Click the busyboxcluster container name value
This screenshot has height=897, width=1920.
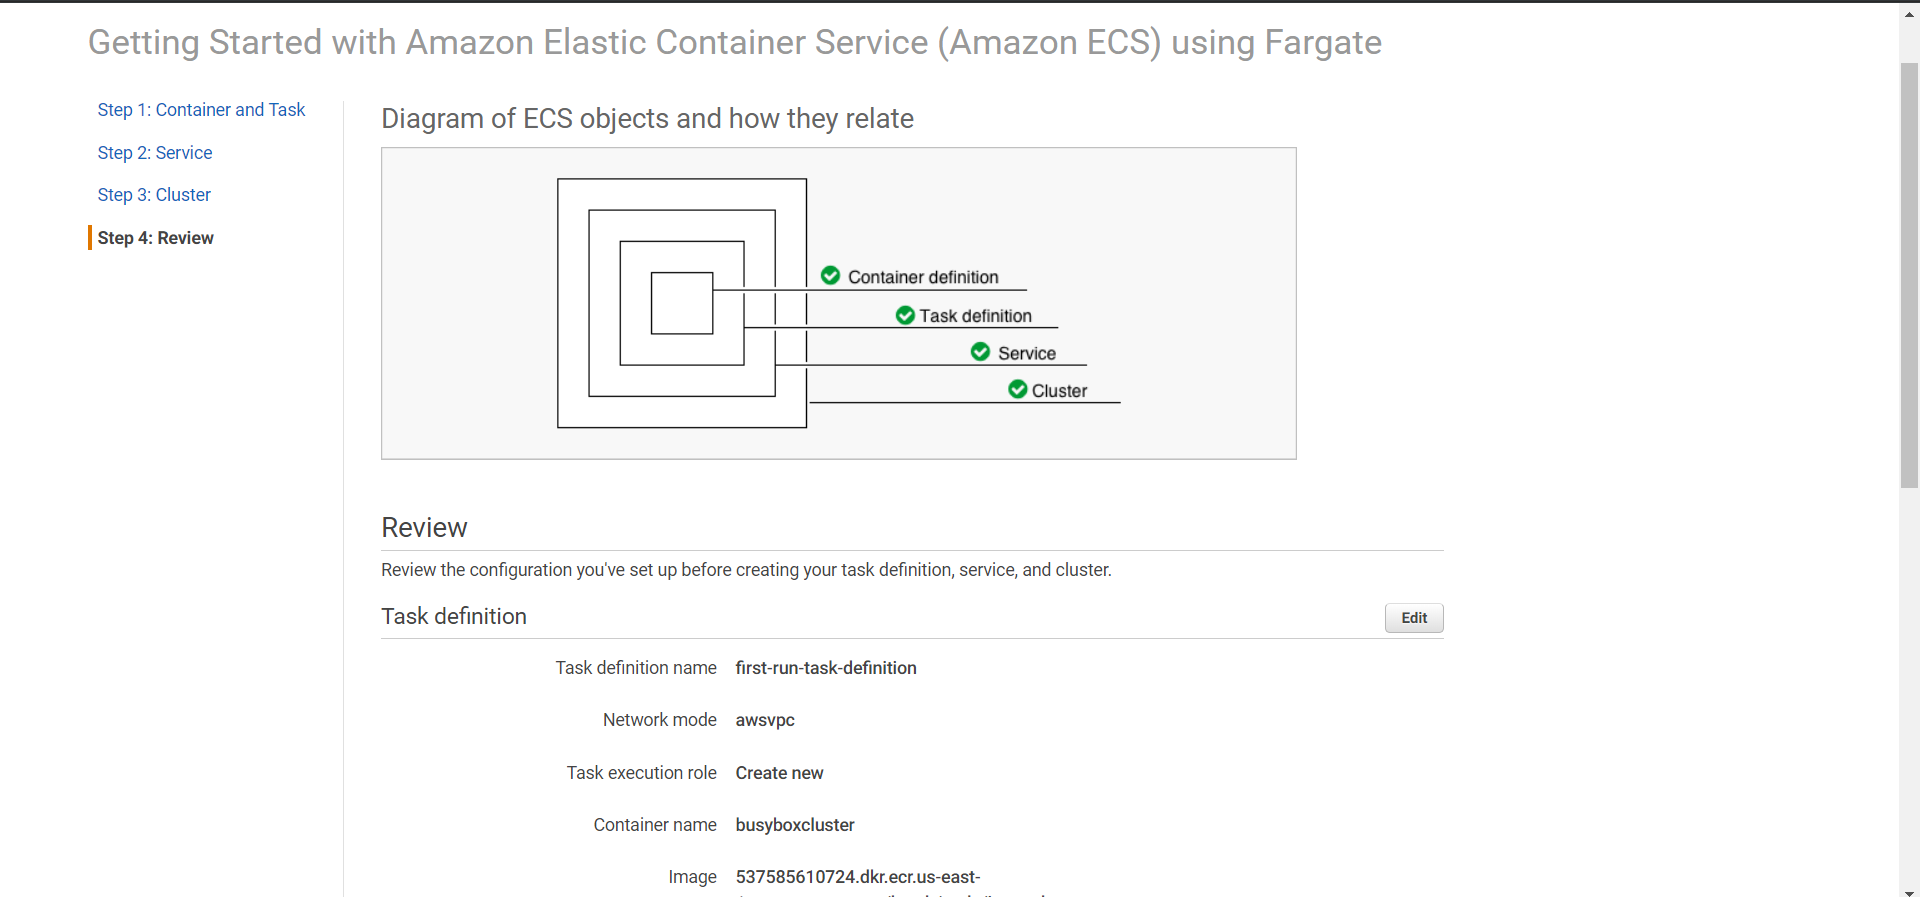(x=795, y=825)
